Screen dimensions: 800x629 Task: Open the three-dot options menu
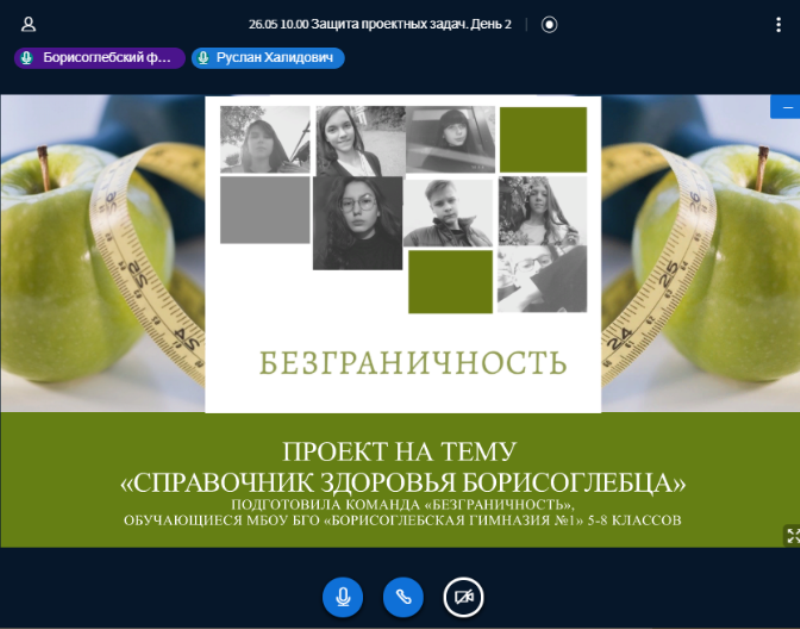pos(778,24)
